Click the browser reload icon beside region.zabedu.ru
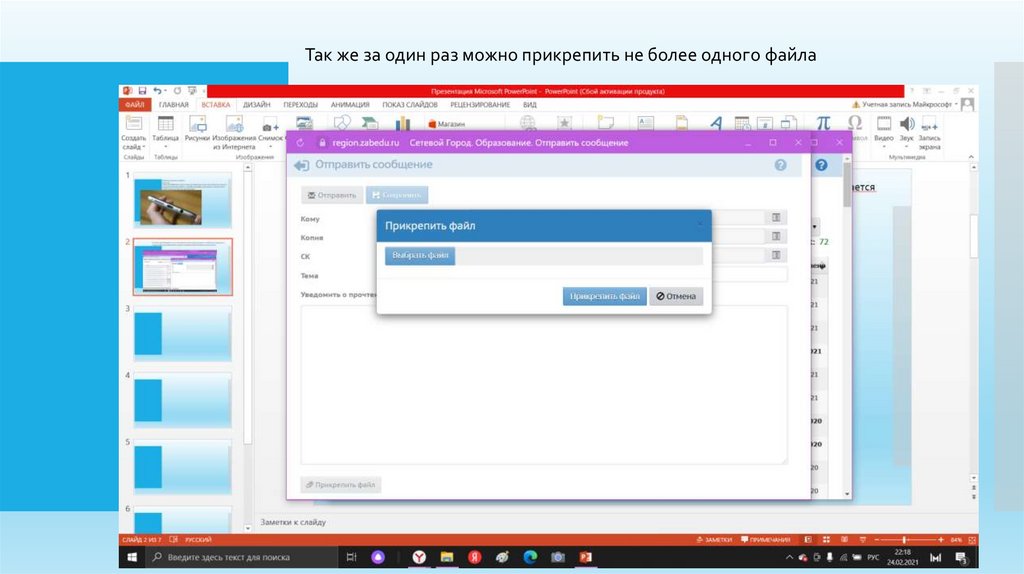 [300, 143]
